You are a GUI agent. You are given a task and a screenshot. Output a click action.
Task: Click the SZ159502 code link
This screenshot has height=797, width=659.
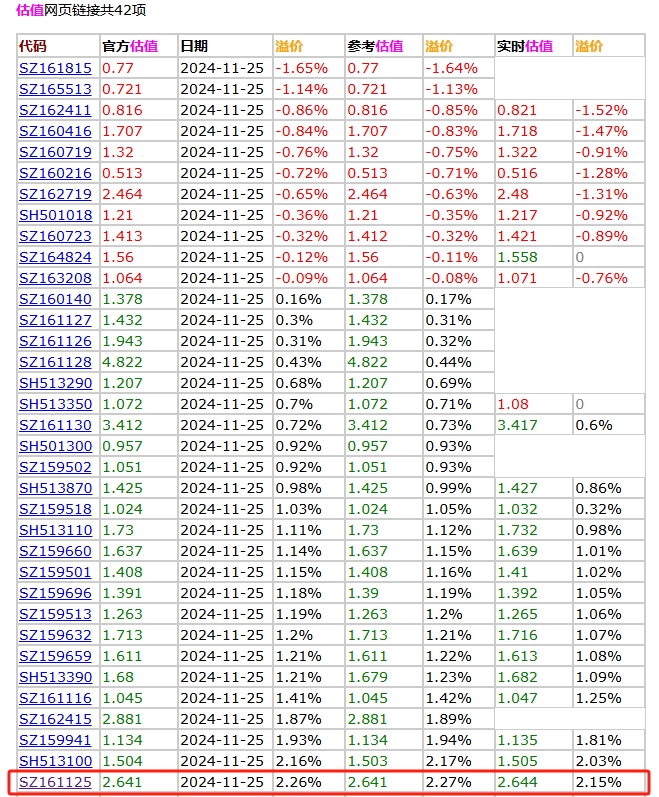[55, 467]
